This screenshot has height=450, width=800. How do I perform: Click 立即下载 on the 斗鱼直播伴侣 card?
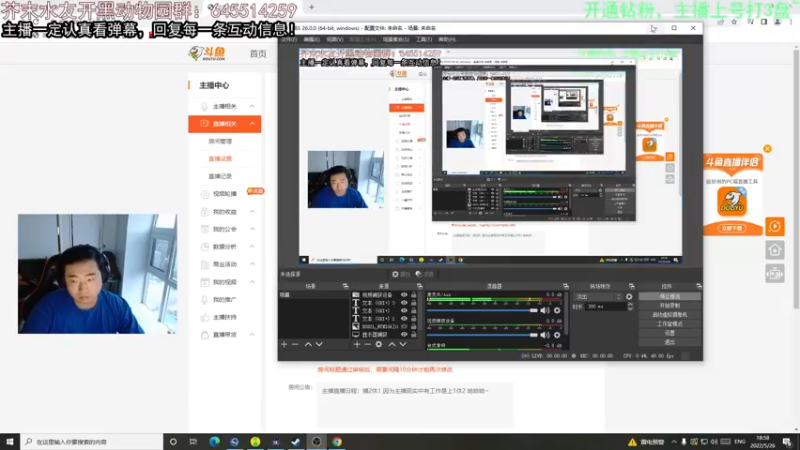click(x=732, y=228)
